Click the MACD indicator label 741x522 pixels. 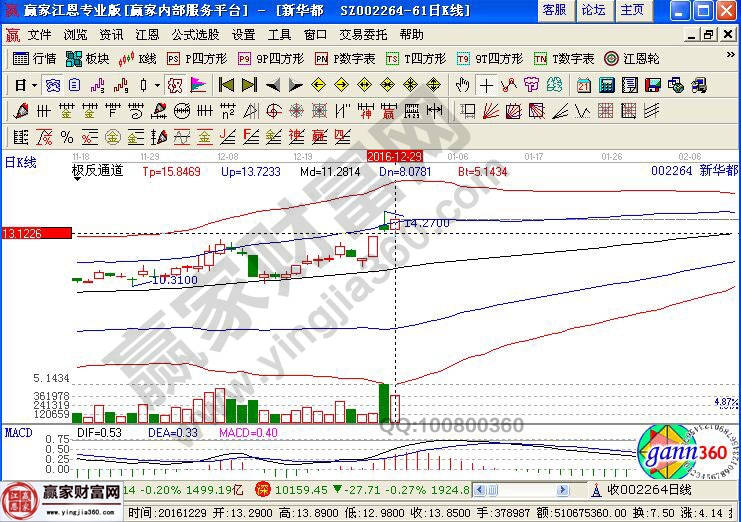click(20, 432)
